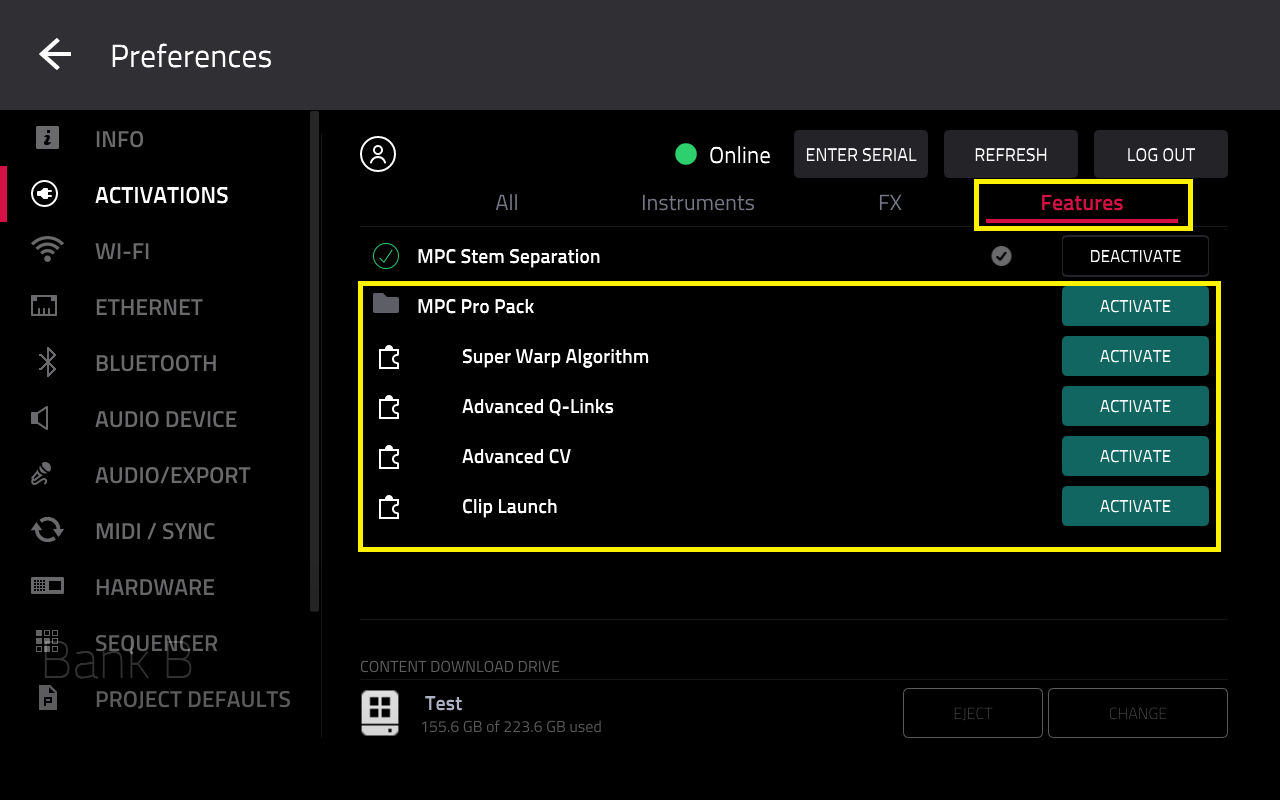Click the gray downloaded checkmark for Stem Separation

click(1001, 256)
